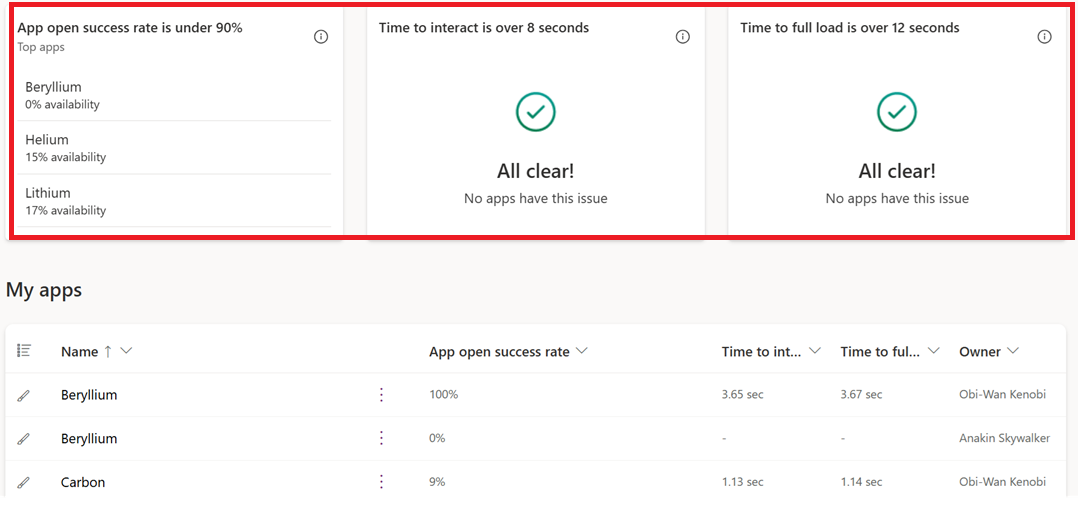Viewport: 1078px width, 505px height.
Task: Click edit pencil icon for Carbon row
Action: tap(24, 482)
